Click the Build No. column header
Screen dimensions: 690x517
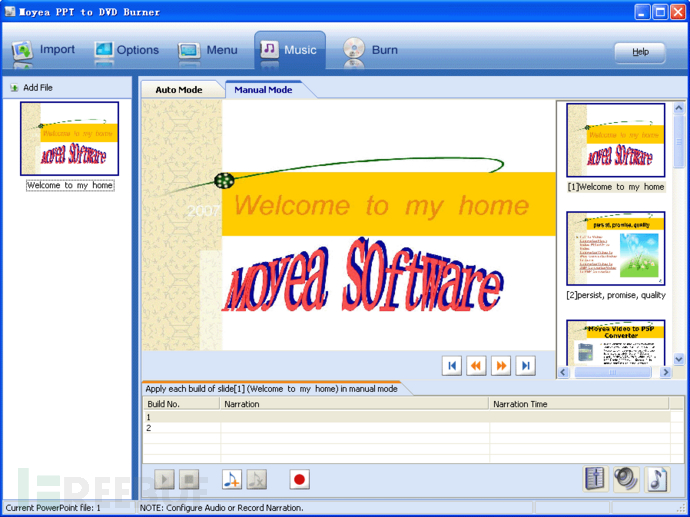tap(182, 404)
